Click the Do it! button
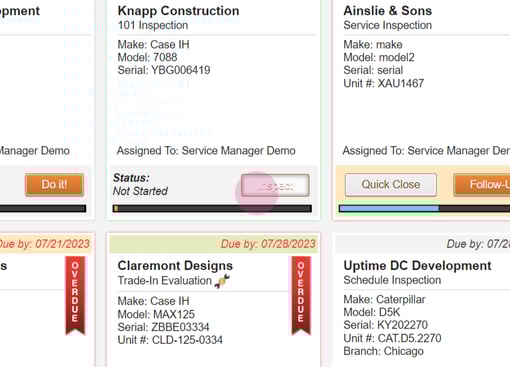This screenshot has height=367, width=510. pyautogui.click(x=54, y=184)
